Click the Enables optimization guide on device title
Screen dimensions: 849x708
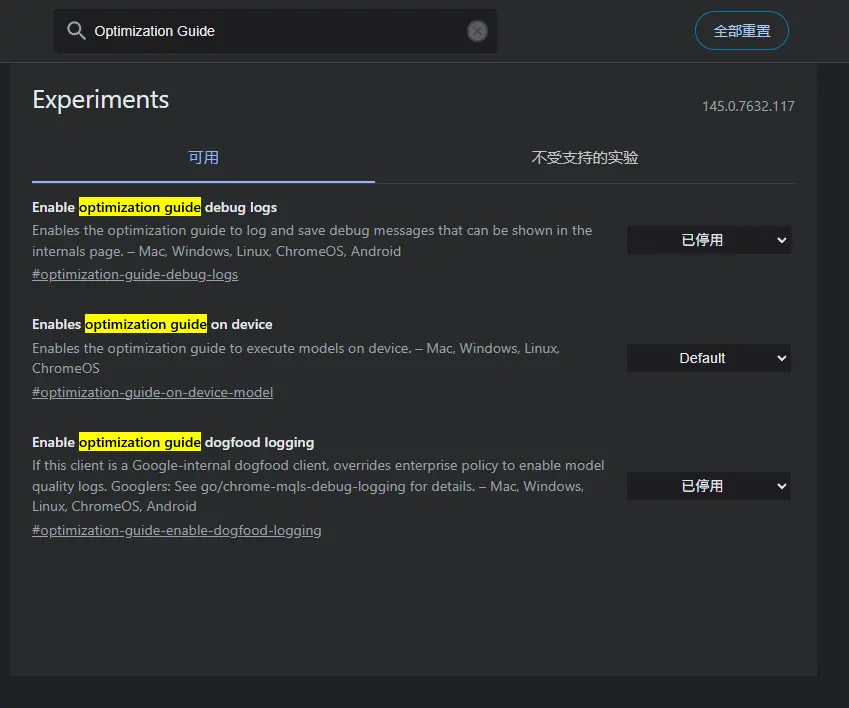(x=150, y=324)
